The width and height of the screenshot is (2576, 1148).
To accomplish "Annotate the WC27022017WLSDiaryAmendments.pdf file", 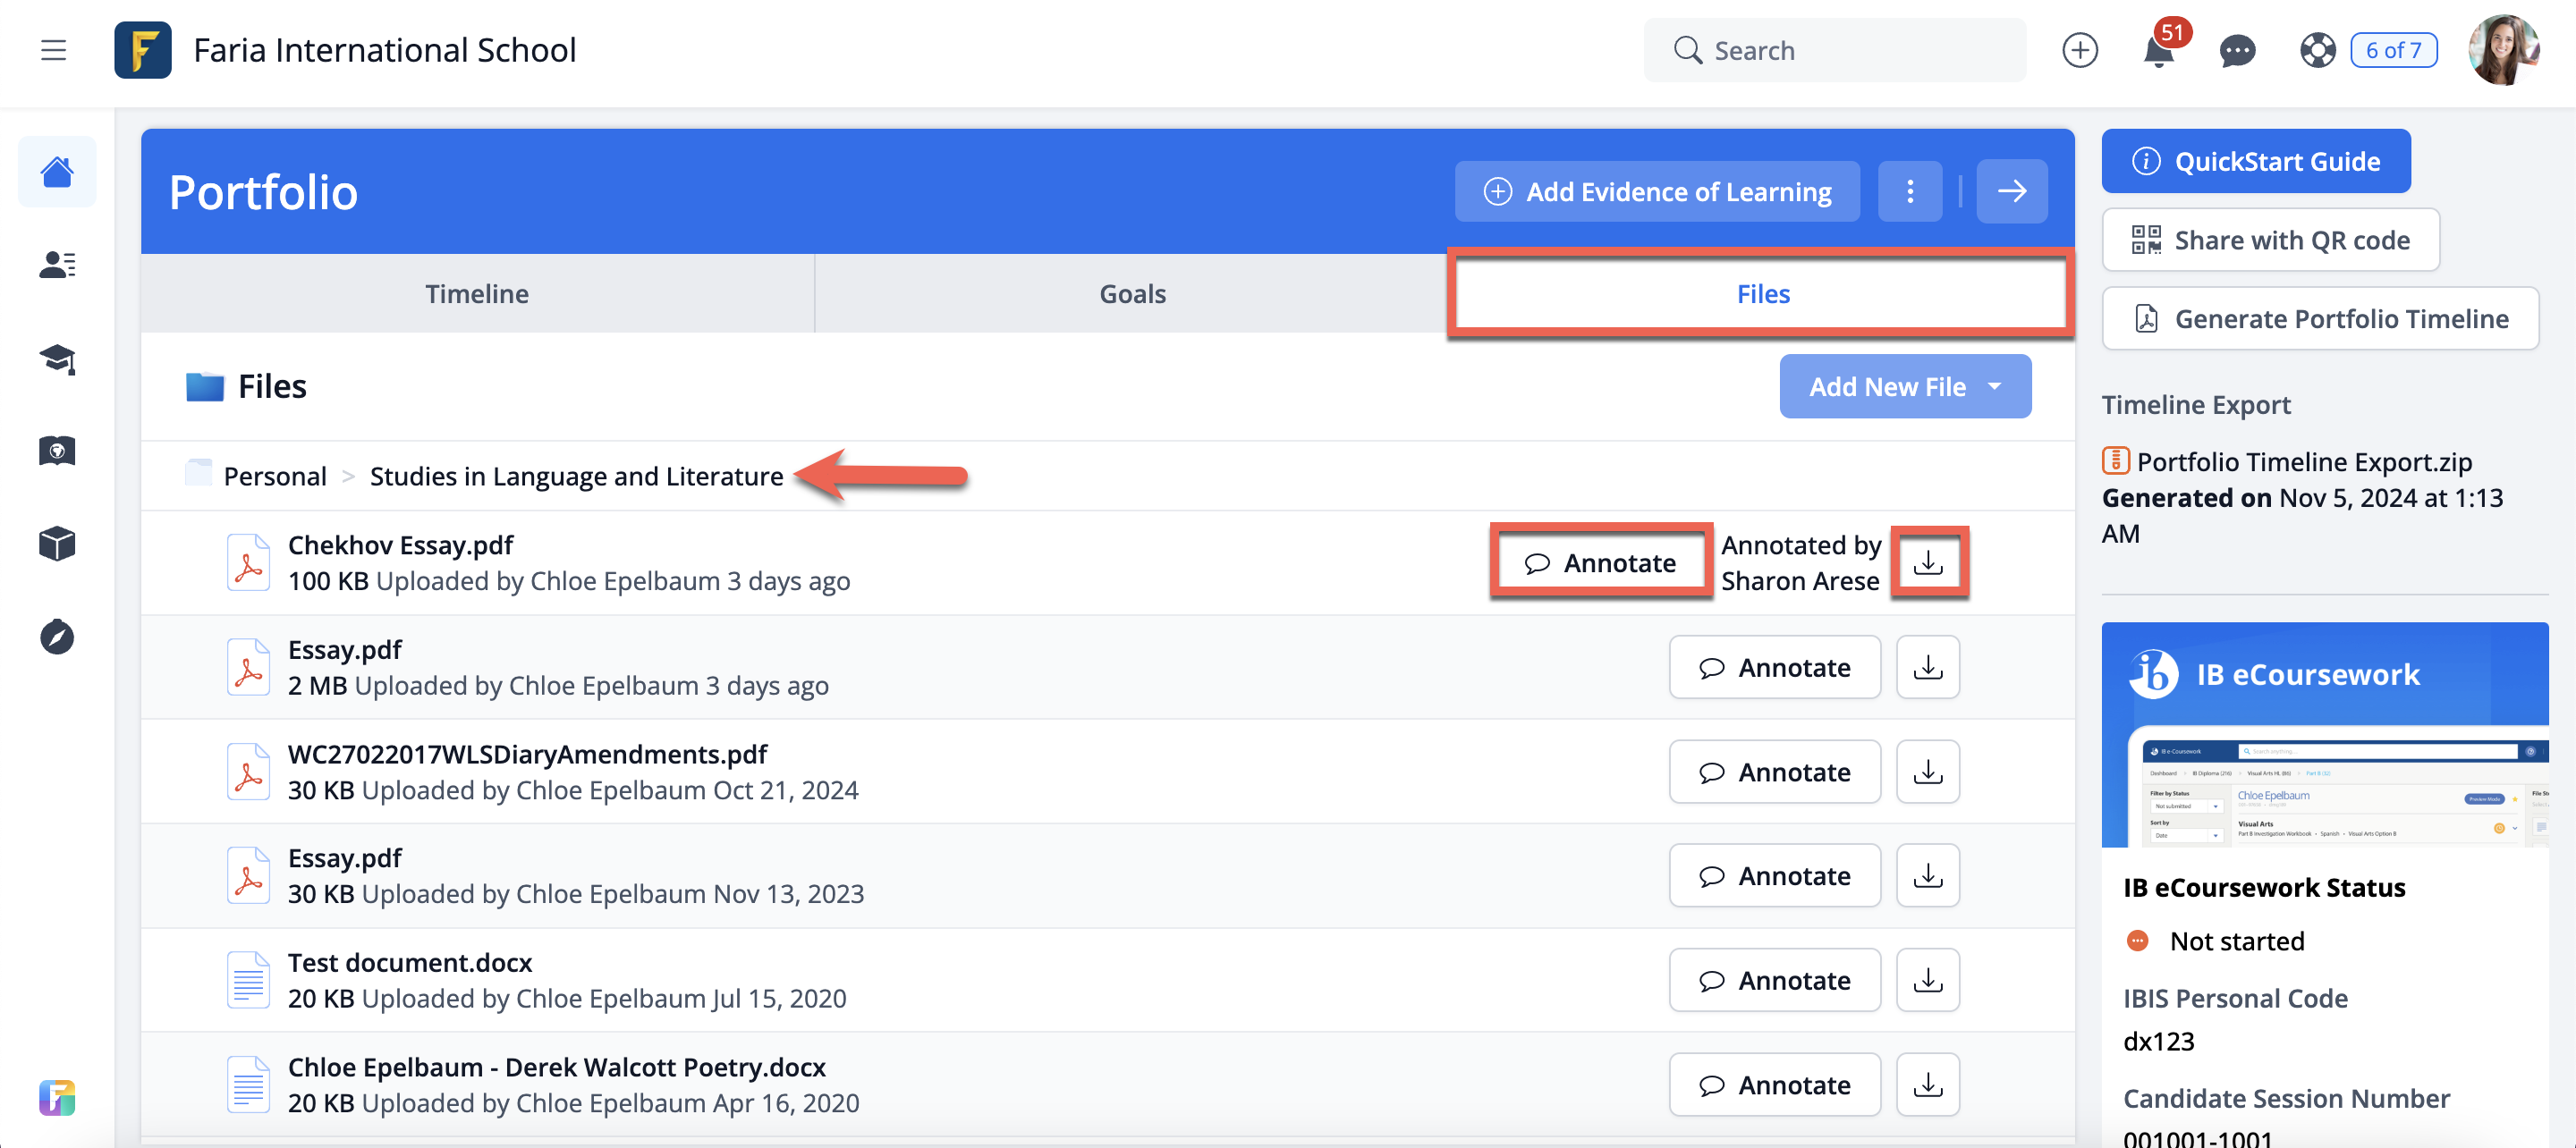I will (1774, 772).
